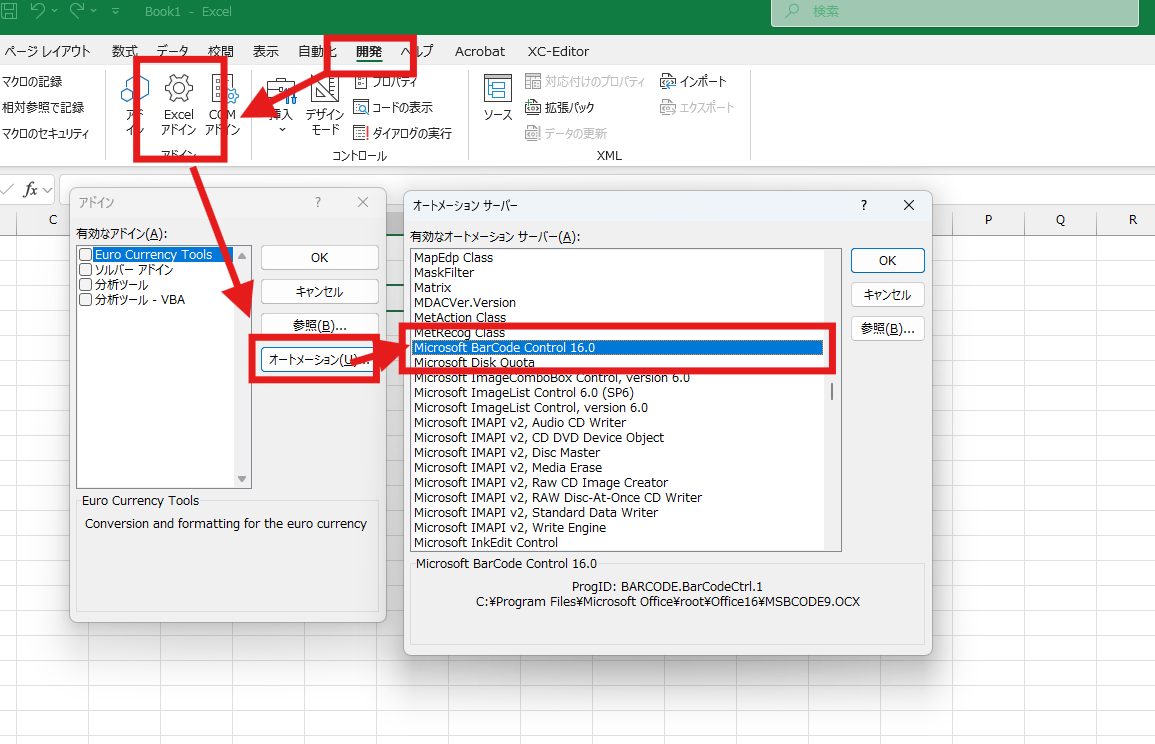Select MaskFilter in server list
This screenshot has width=1155, height=744.
tap(617, 273)
